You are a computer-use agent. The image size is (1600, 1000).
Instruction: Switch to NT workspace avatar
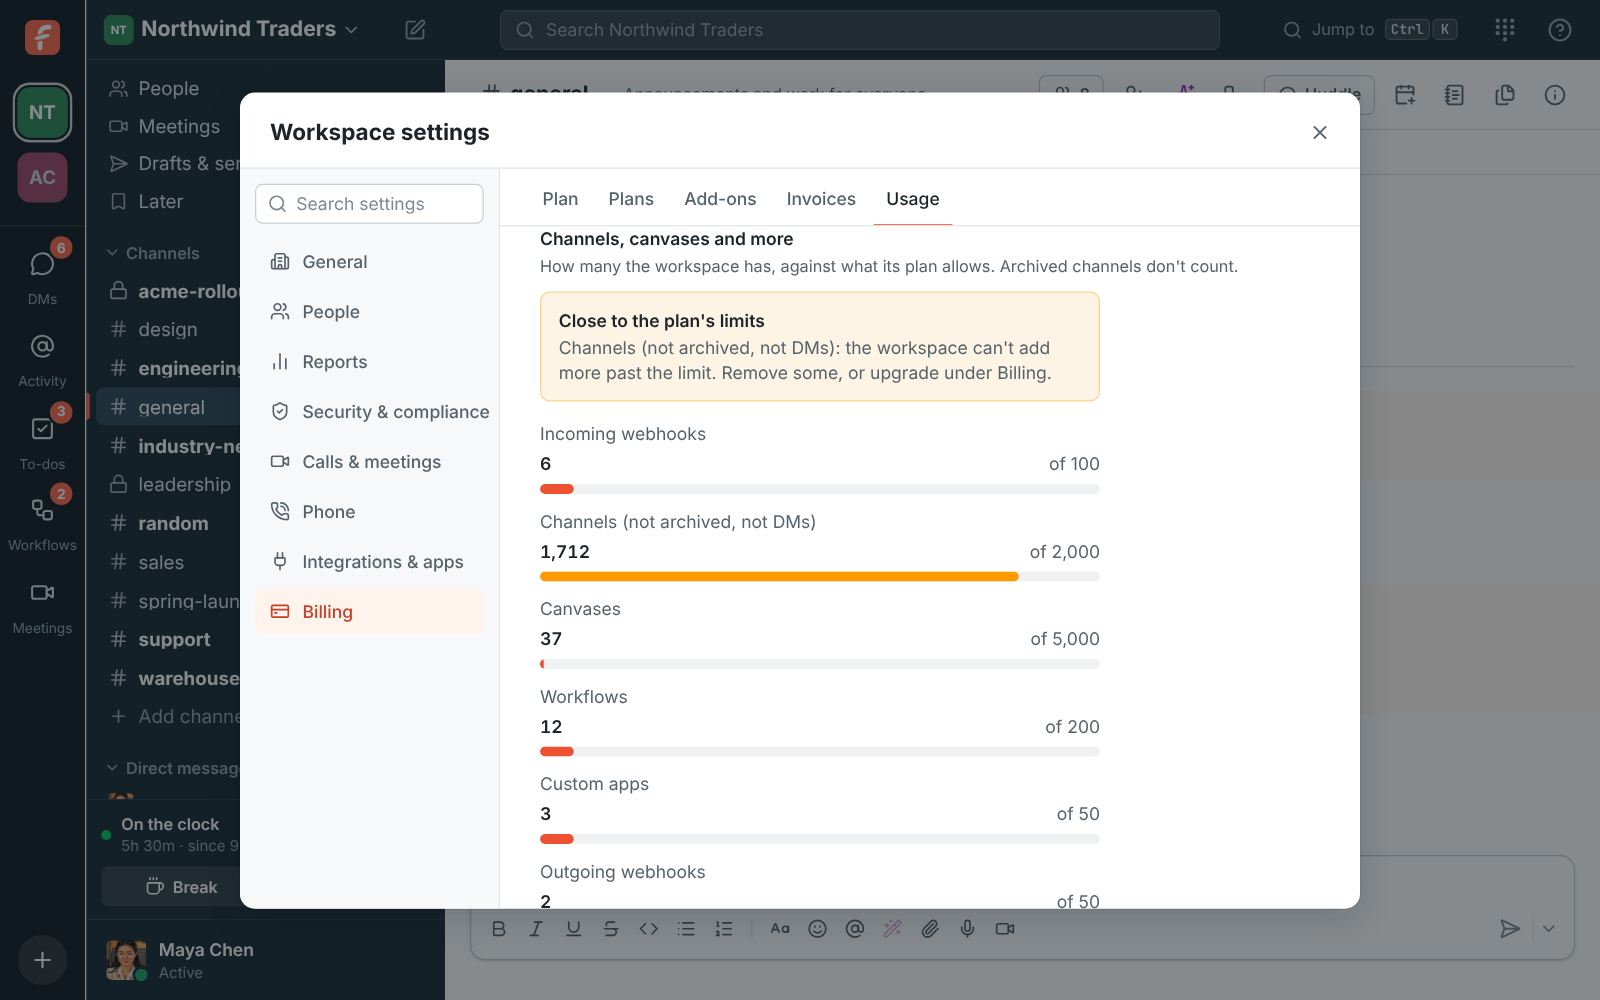point(42,112)
